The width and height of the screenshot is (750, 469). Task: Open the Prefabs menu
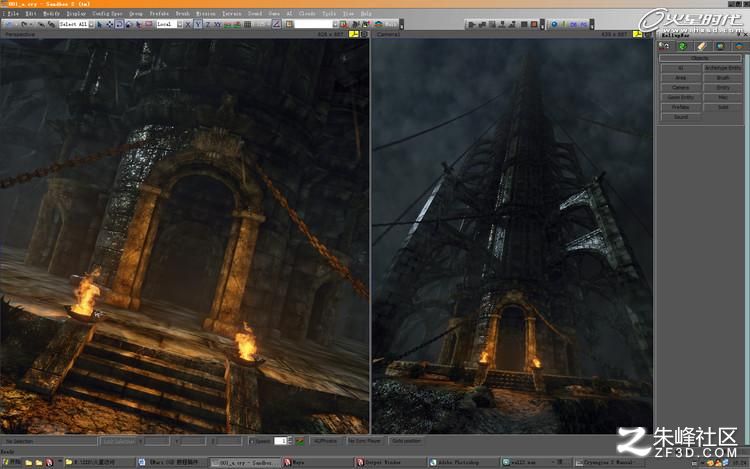coord(159,13)
